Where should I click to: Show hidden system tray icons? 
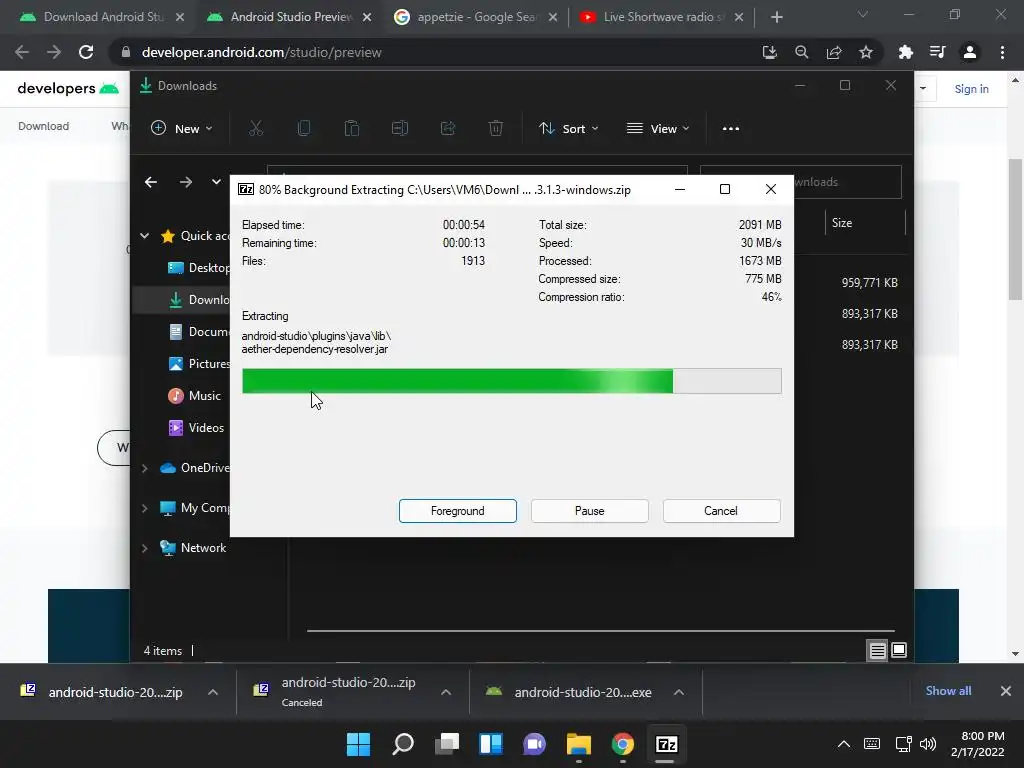pyautogui.click(x=844, y=744)
